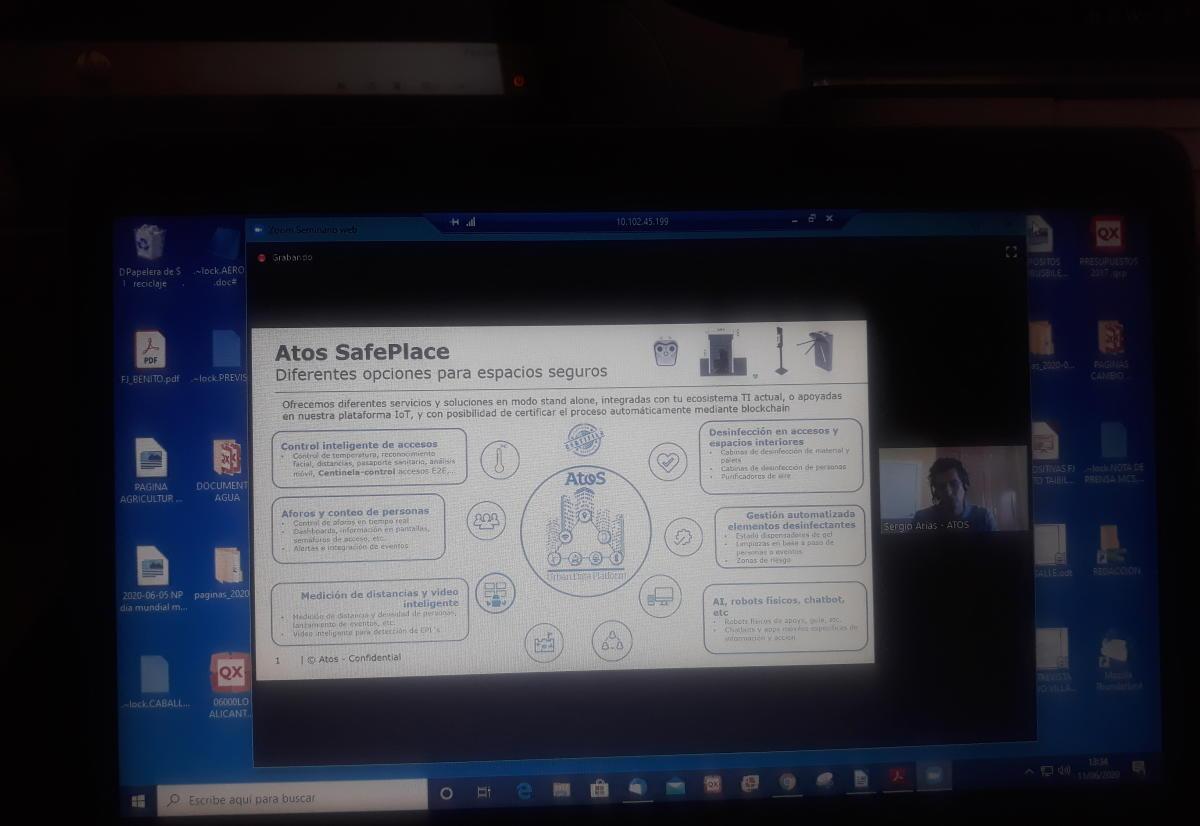Click 'AI, robots físicos, chatbot, etc' box
The width and height of the screenshot is (1200, 826).
pyautogui.click(x=785, y=618)
